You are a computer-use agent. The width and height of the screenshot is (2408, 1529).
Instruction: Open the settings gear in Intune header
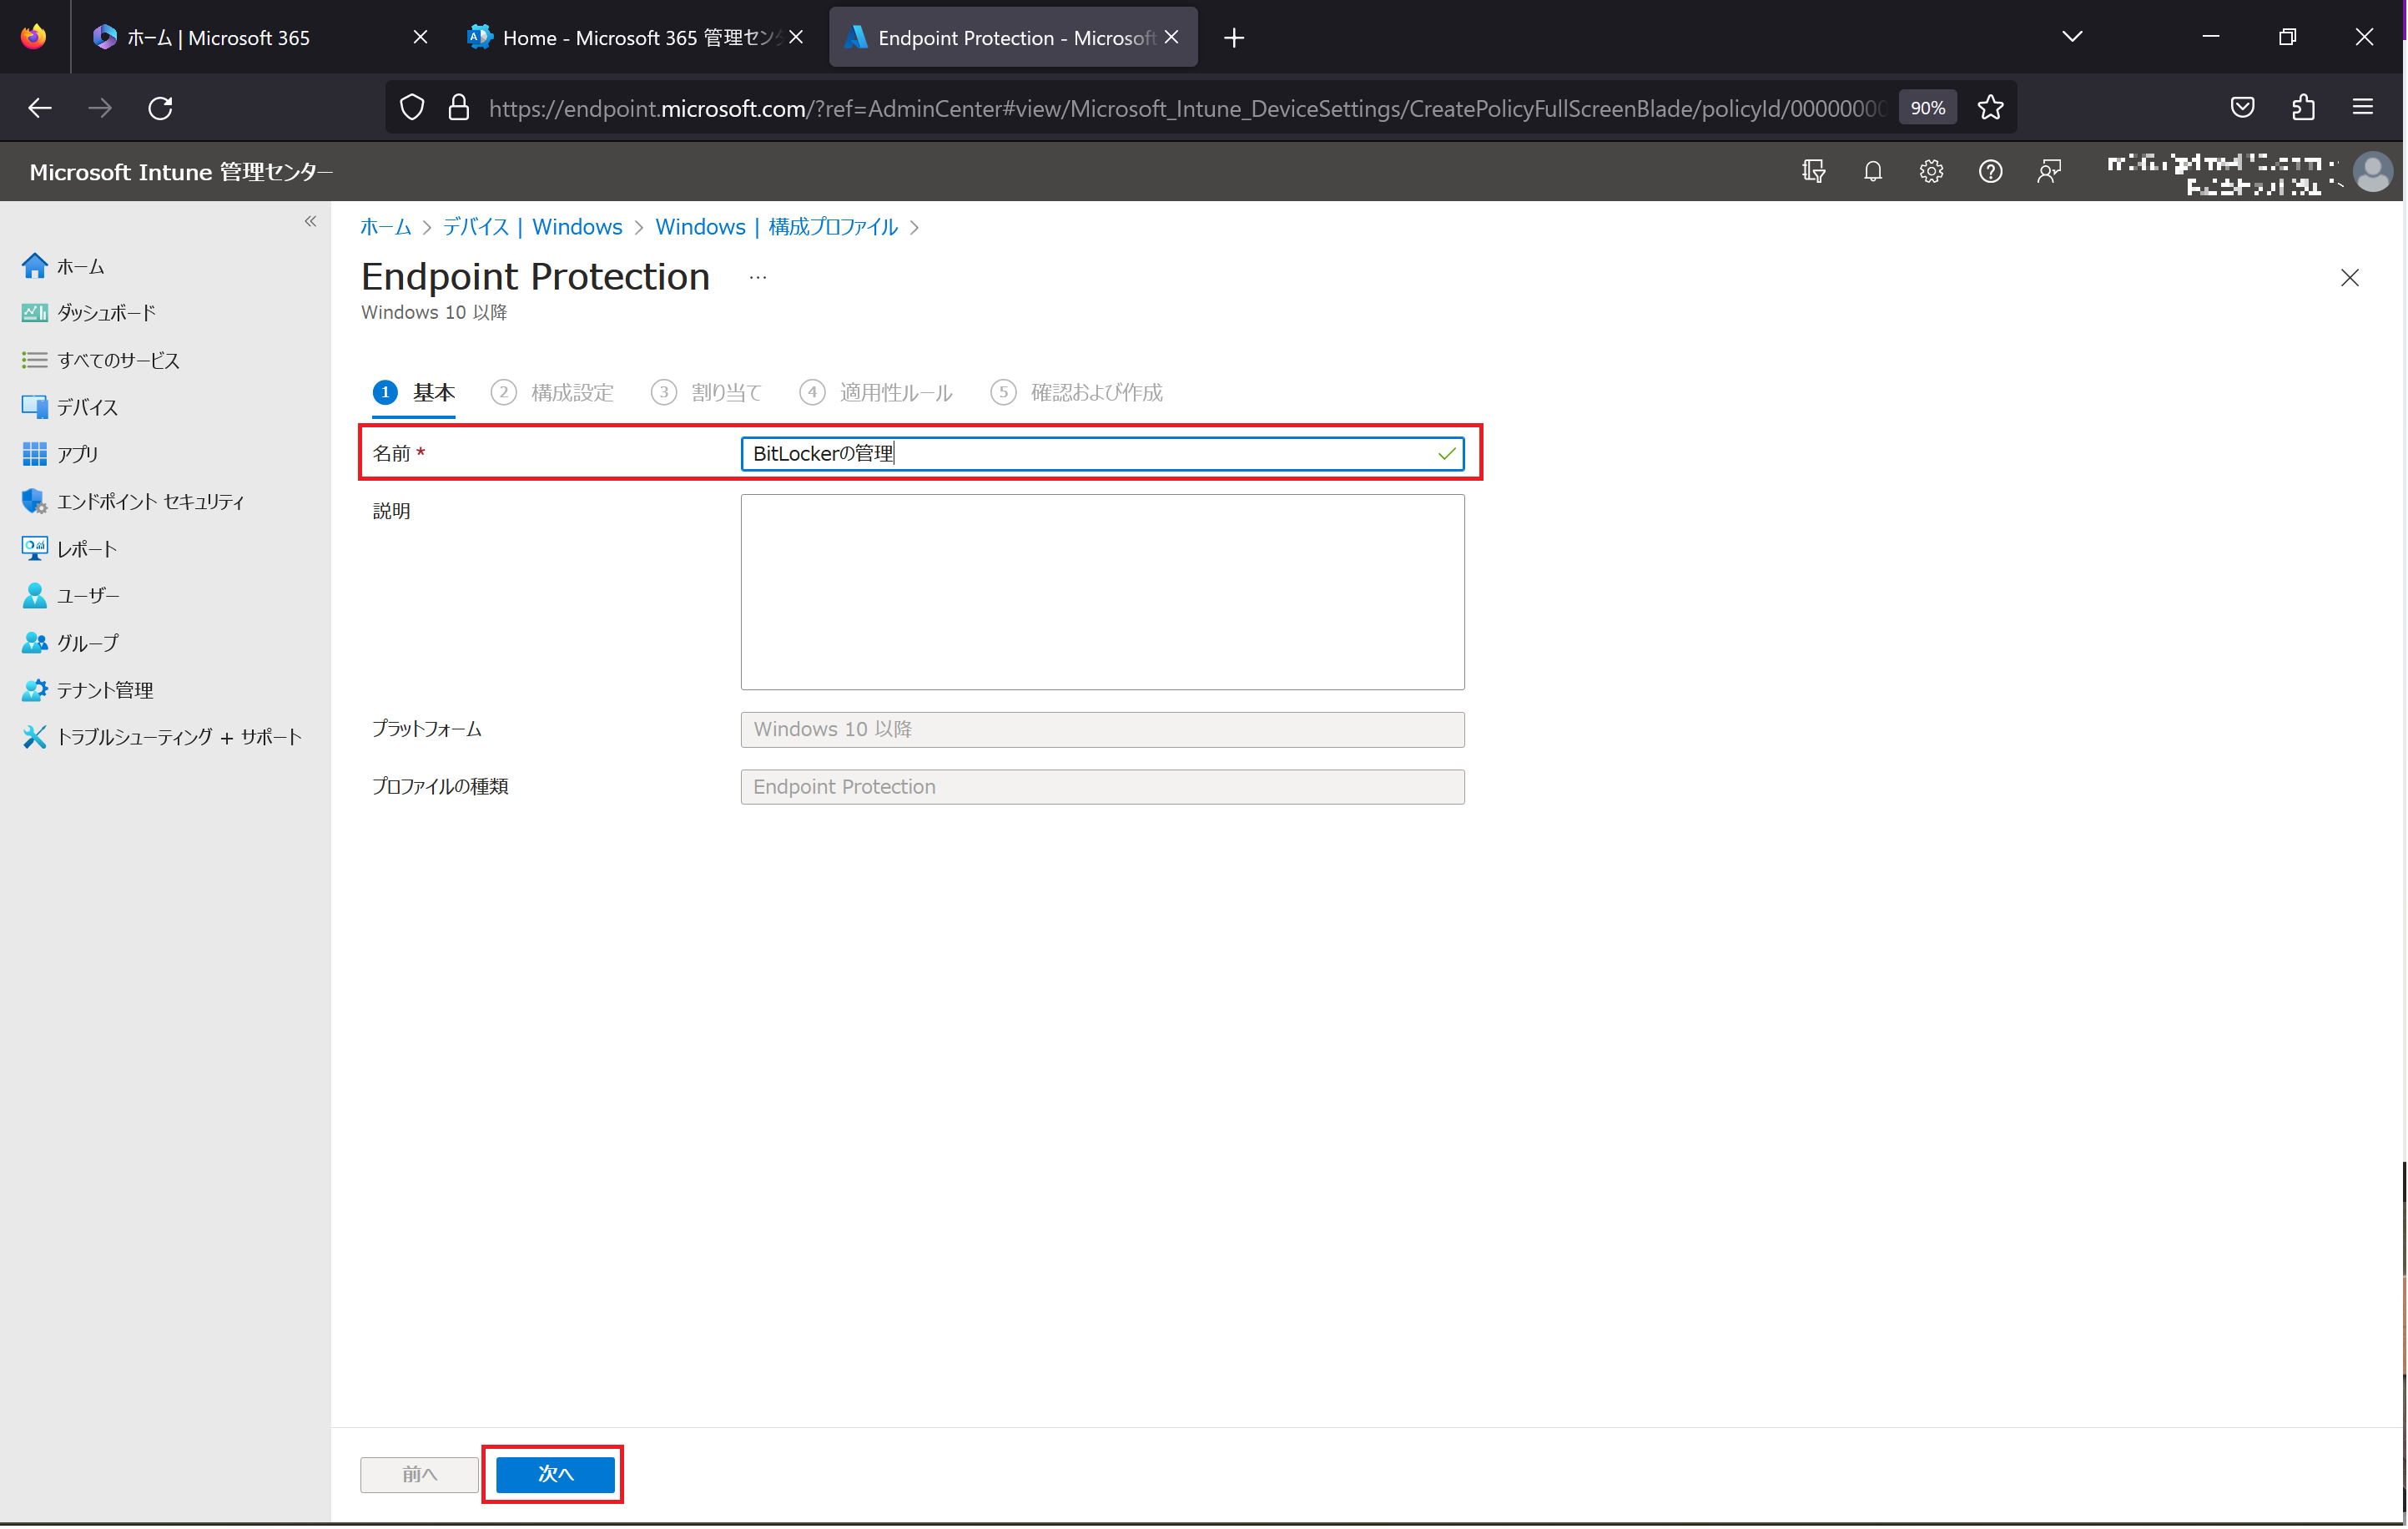click(1932, 171)
